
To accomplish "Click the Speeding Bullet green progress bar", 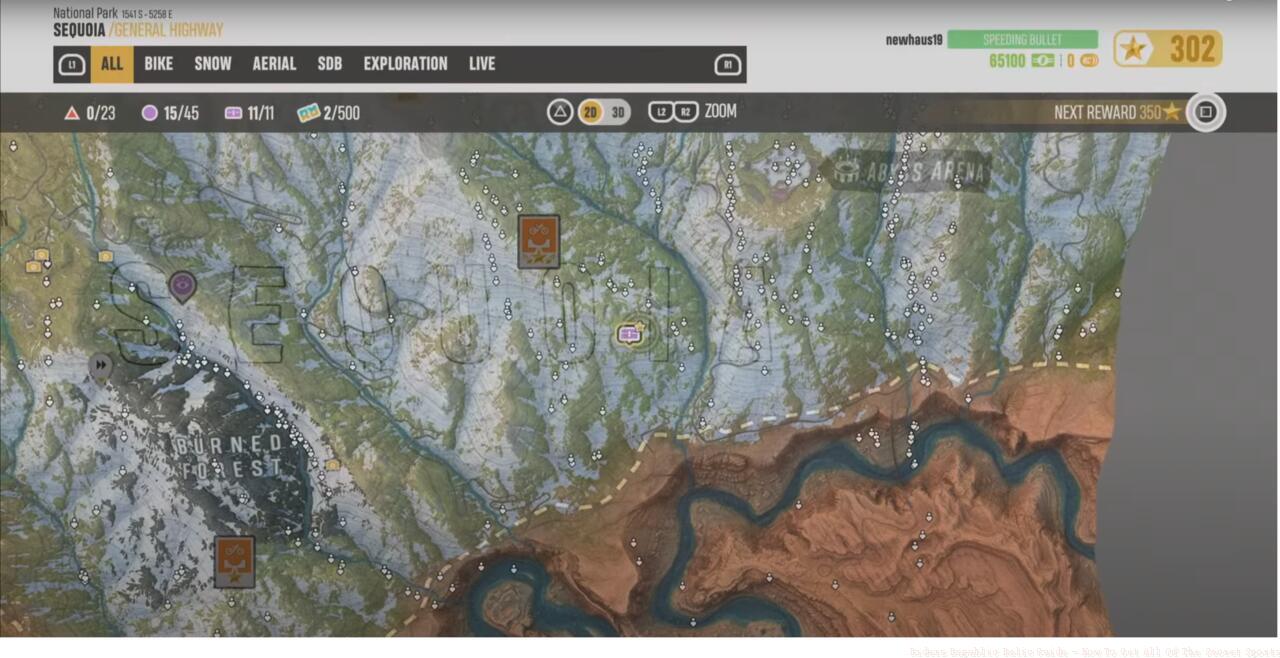I will click(x=1022, y=40).
